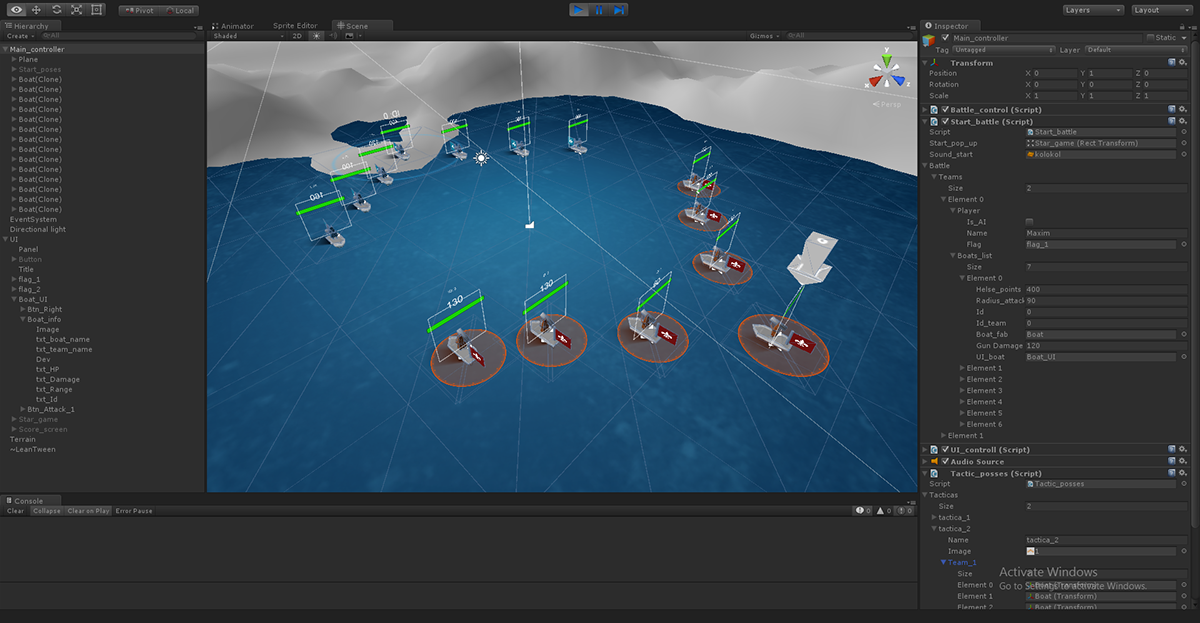Image resolution: width=1200 pixels, height=623 pixels.
Task: Click console warning count icon
Action: (885, 511)
